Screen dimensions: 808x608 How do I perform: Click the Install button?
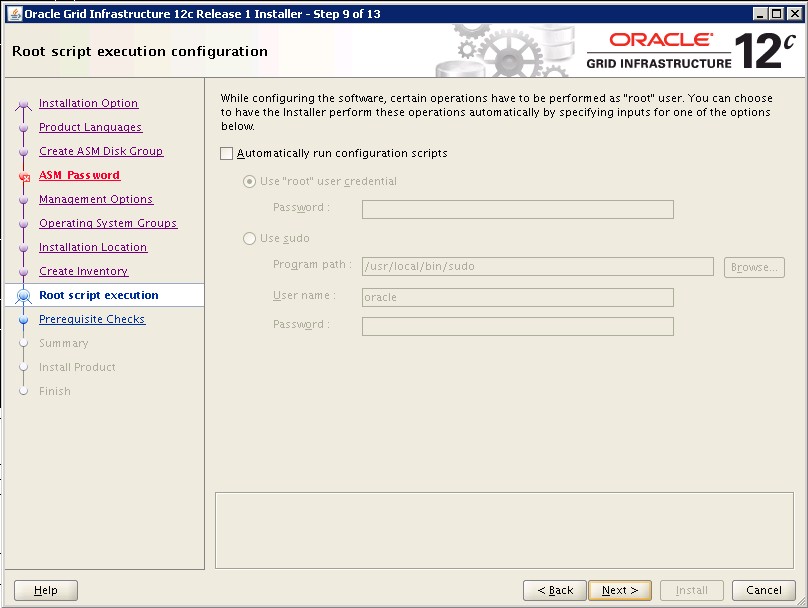tap(692, 590)
